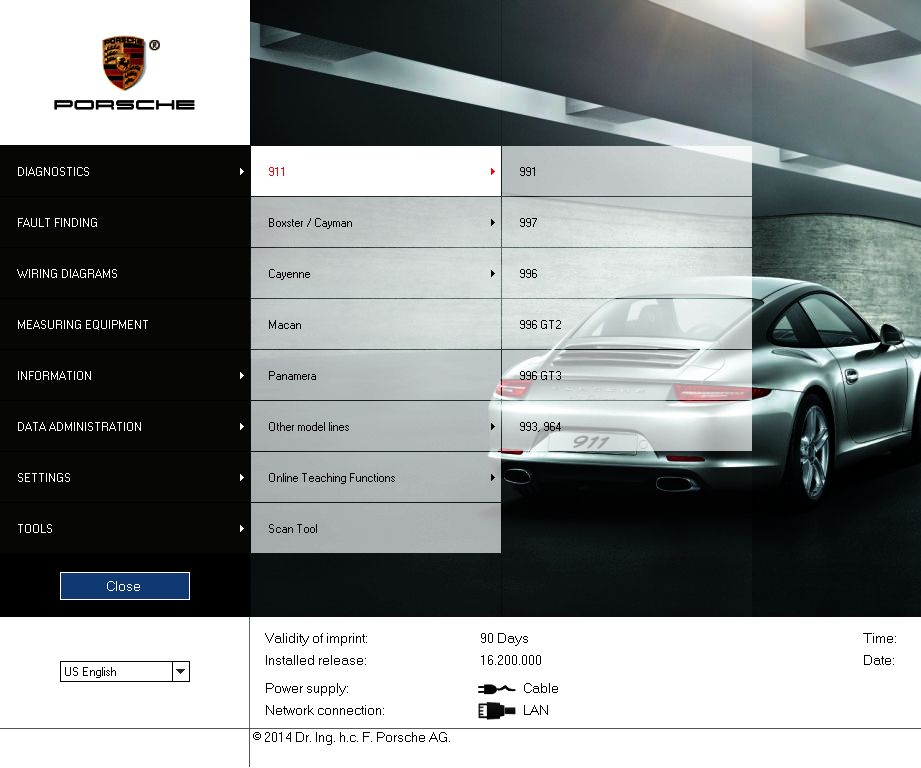This screenshot has height=768, width=921.
Task: Open the TOOLS menu
Action: click(125, 528)
